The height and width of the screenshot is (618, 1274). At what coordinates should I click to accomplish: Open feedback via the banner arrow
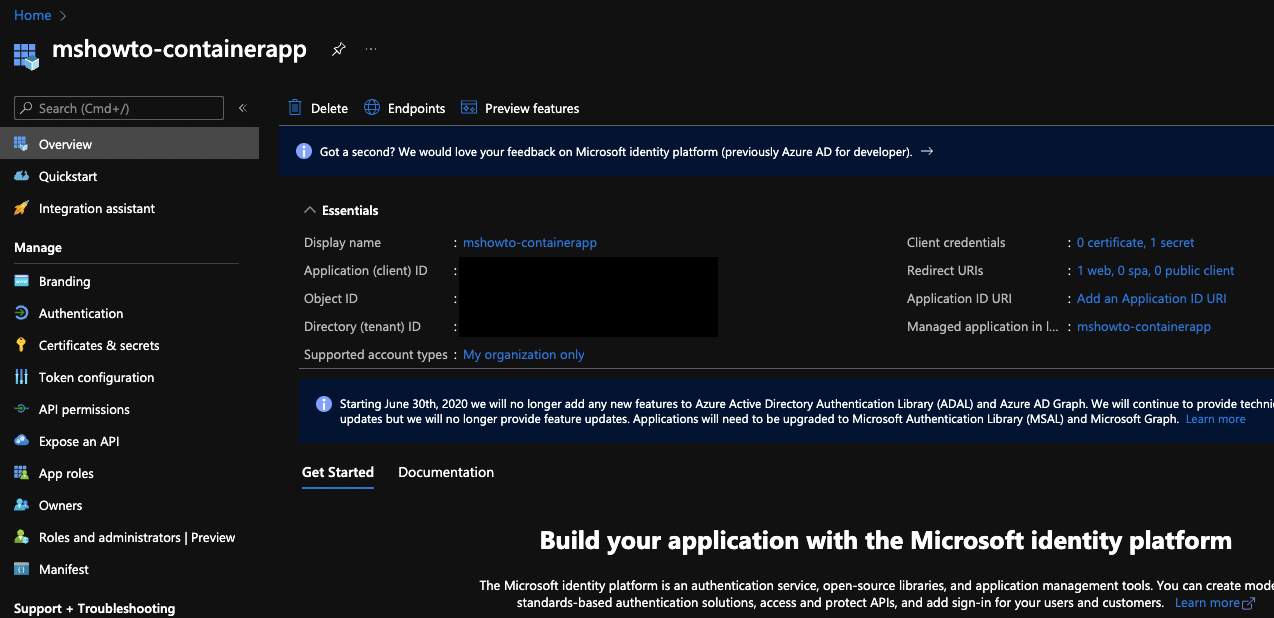coord(927,151)
